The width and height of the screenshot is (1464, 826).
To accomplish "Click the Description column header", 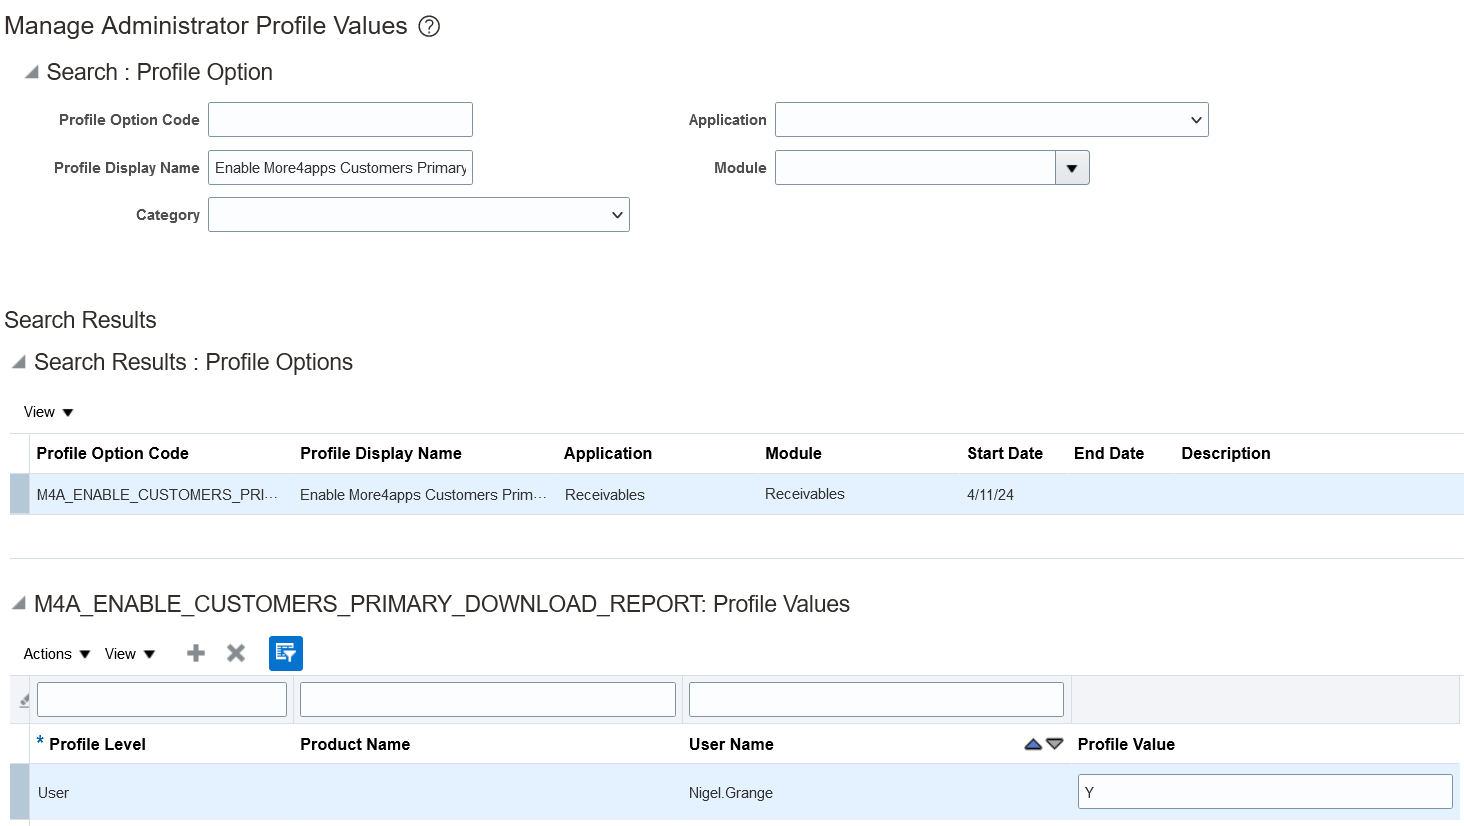I will coord(1226,453).
